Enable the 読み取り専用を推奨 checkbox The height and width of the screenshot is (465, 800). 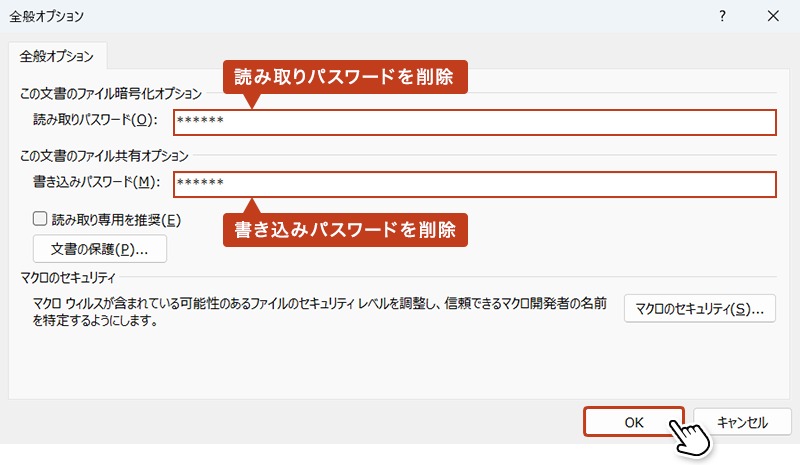point(40,219)
